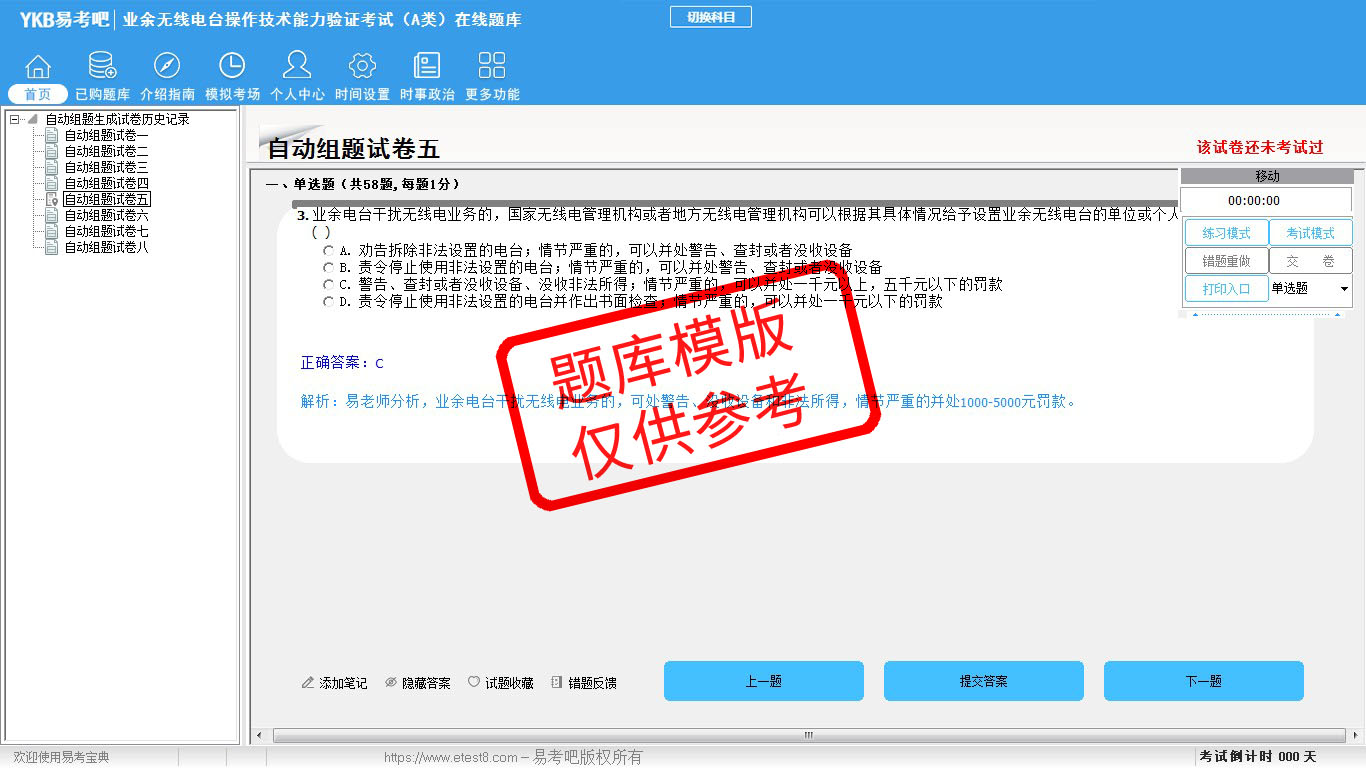Open 已购题库 database icon

[102, 67]
